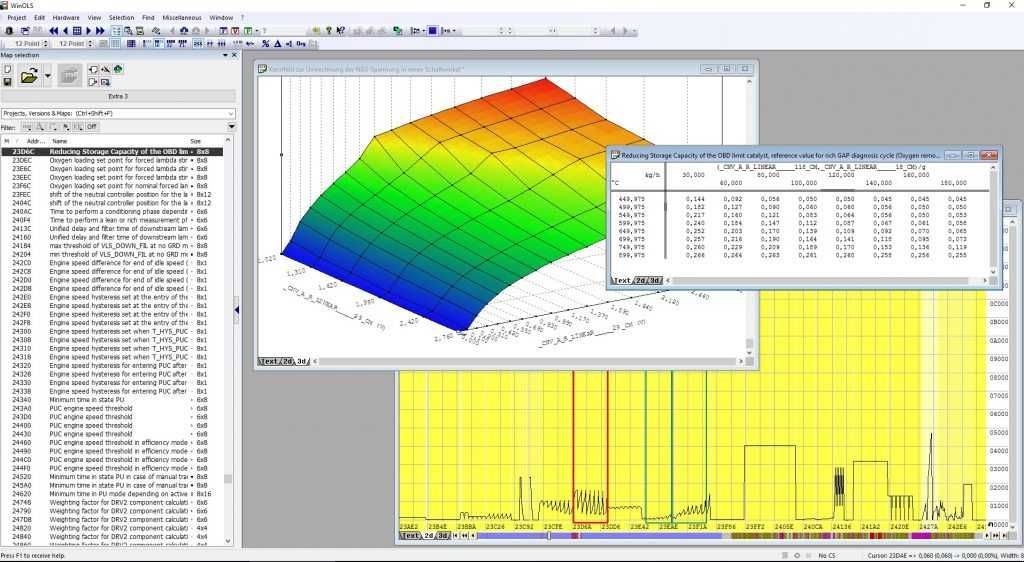The width and height of the screenshot is (1024, 562).
Task: Open the Edit menu
Action: [x=40, y=18]
